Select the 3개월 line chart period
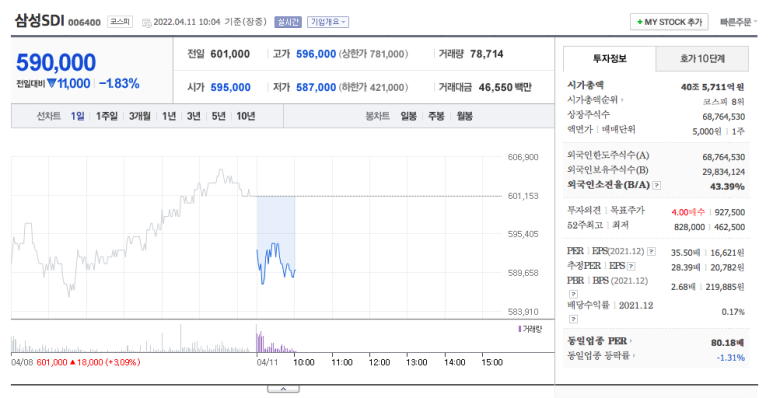This screenshot has height=398, width=773. click(x=140, y=116)
